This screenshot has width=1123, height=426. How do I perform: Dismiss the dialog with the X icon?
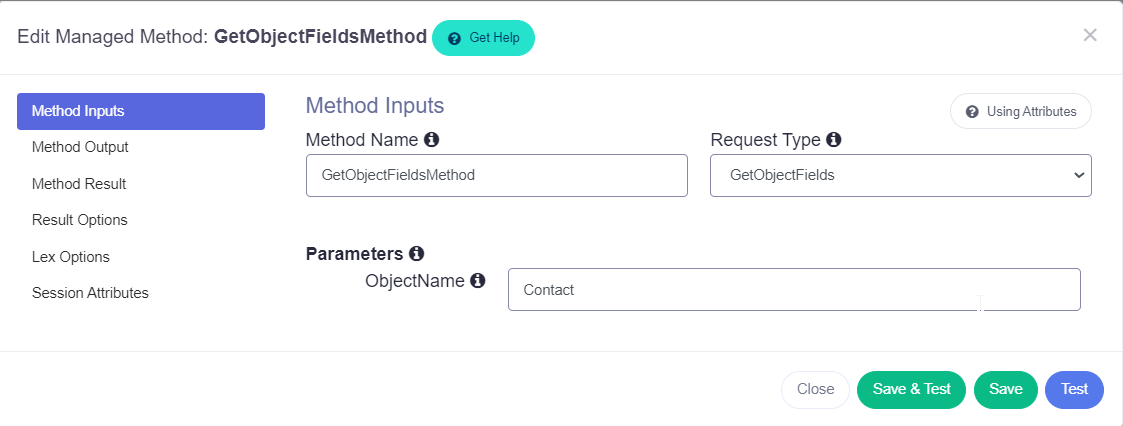1090,36
